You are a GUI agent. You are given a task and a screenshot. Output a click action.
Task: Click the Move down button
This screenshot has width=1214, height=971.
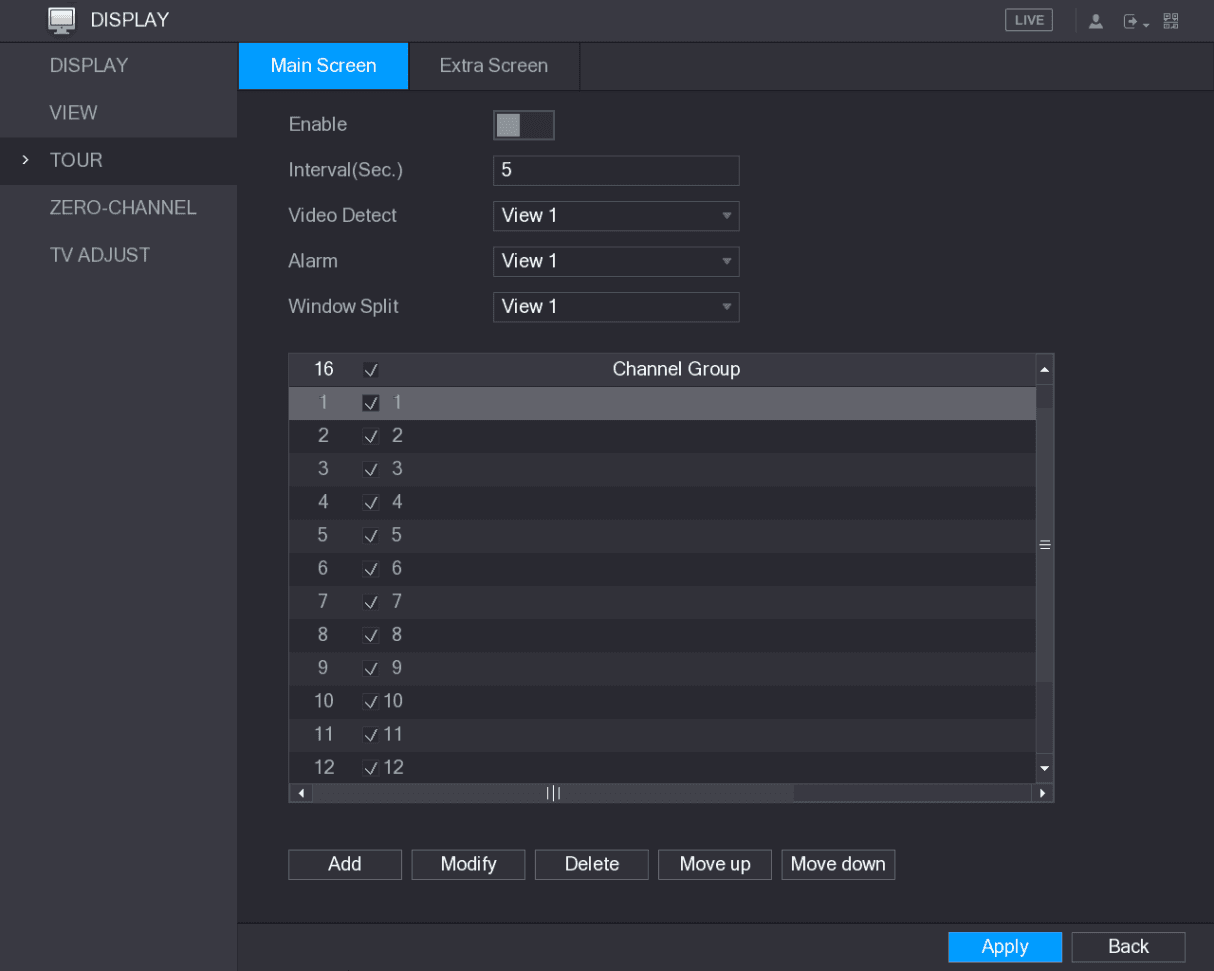pos(838,864)
